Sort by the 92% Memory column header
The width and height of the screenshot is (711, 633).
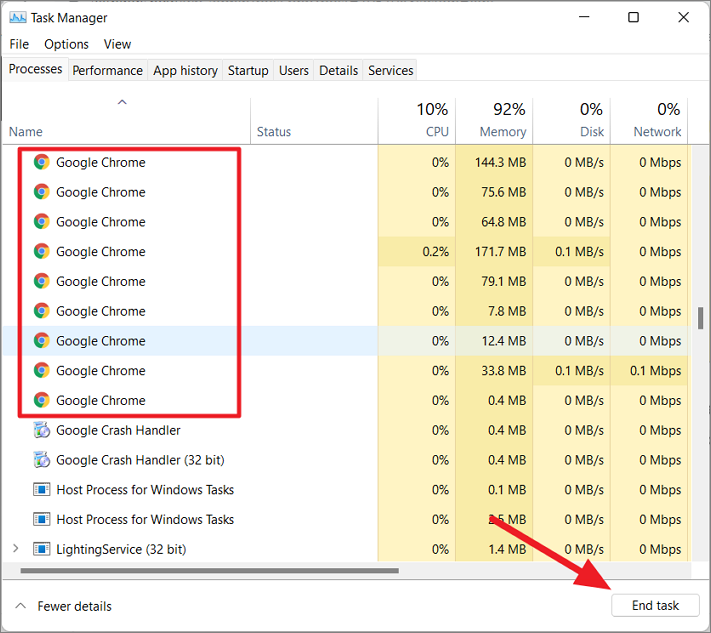[494, 121]
